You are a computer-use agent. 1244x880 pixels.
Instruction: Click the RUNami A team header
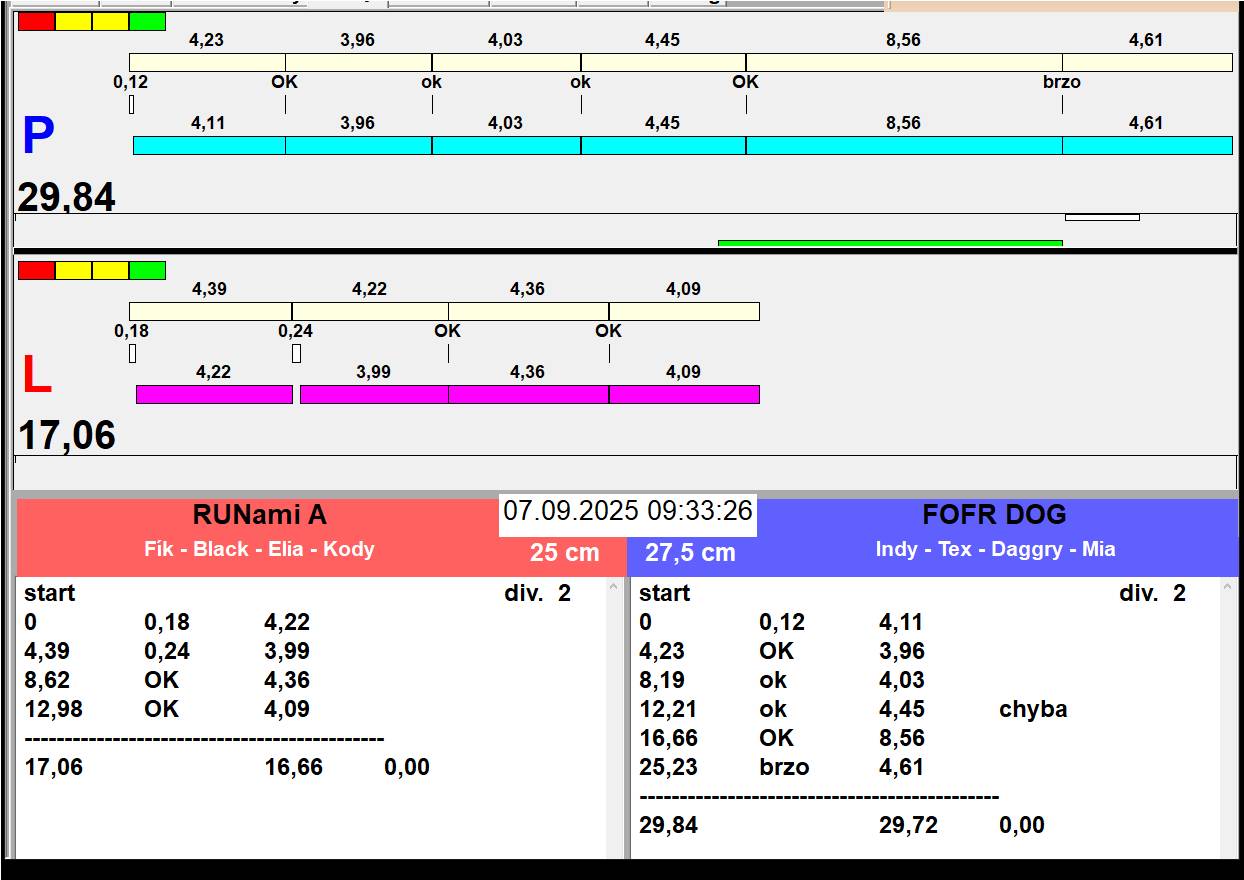click(x=259, y=515)
